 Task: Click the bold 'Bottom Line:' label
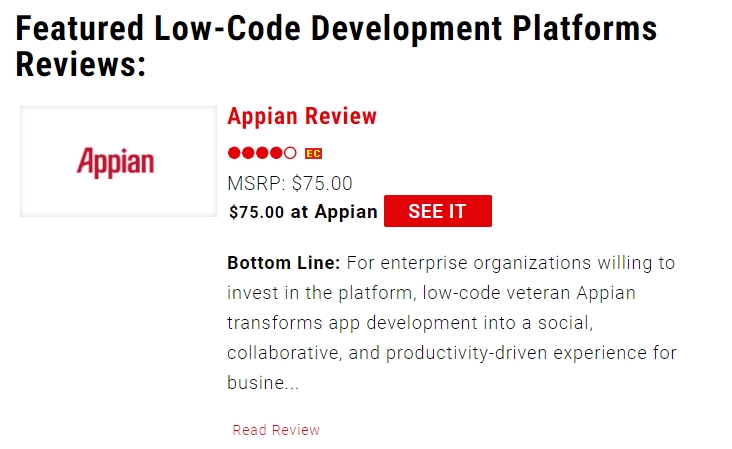click(x=284, y=263)
